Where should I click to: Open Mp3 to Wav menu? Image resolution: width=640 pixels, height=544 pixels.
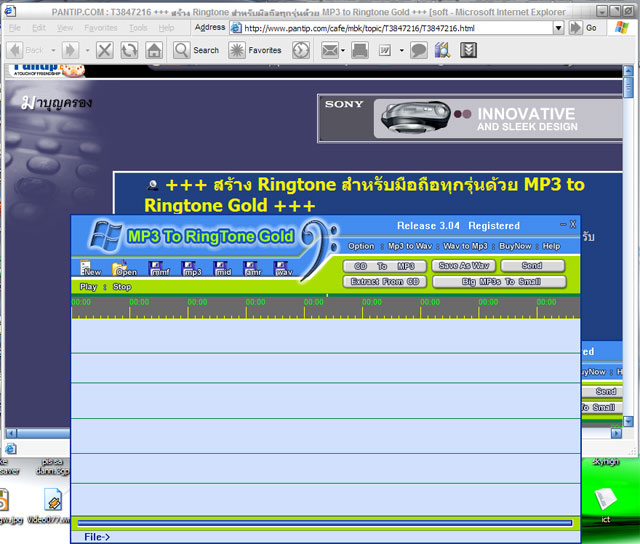409,246
